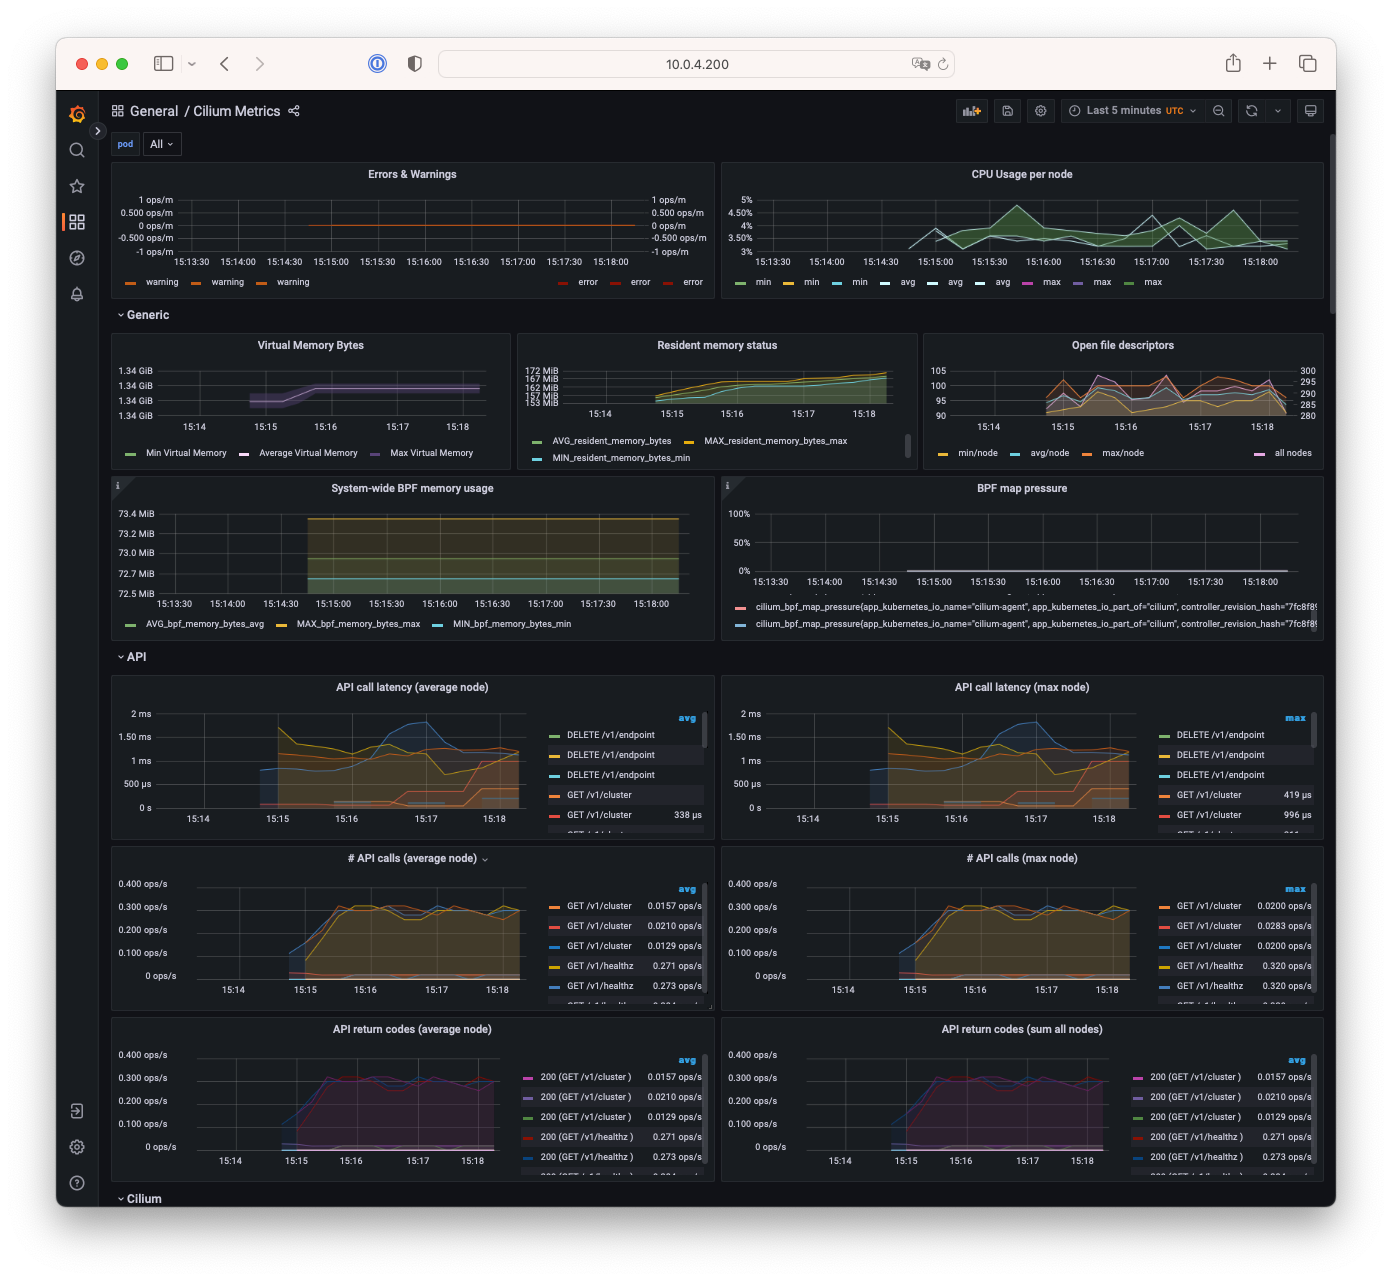This screenshot has width=1392, height=1281.
Task: Open the Grafana home logo
Action: coord(77,114)
